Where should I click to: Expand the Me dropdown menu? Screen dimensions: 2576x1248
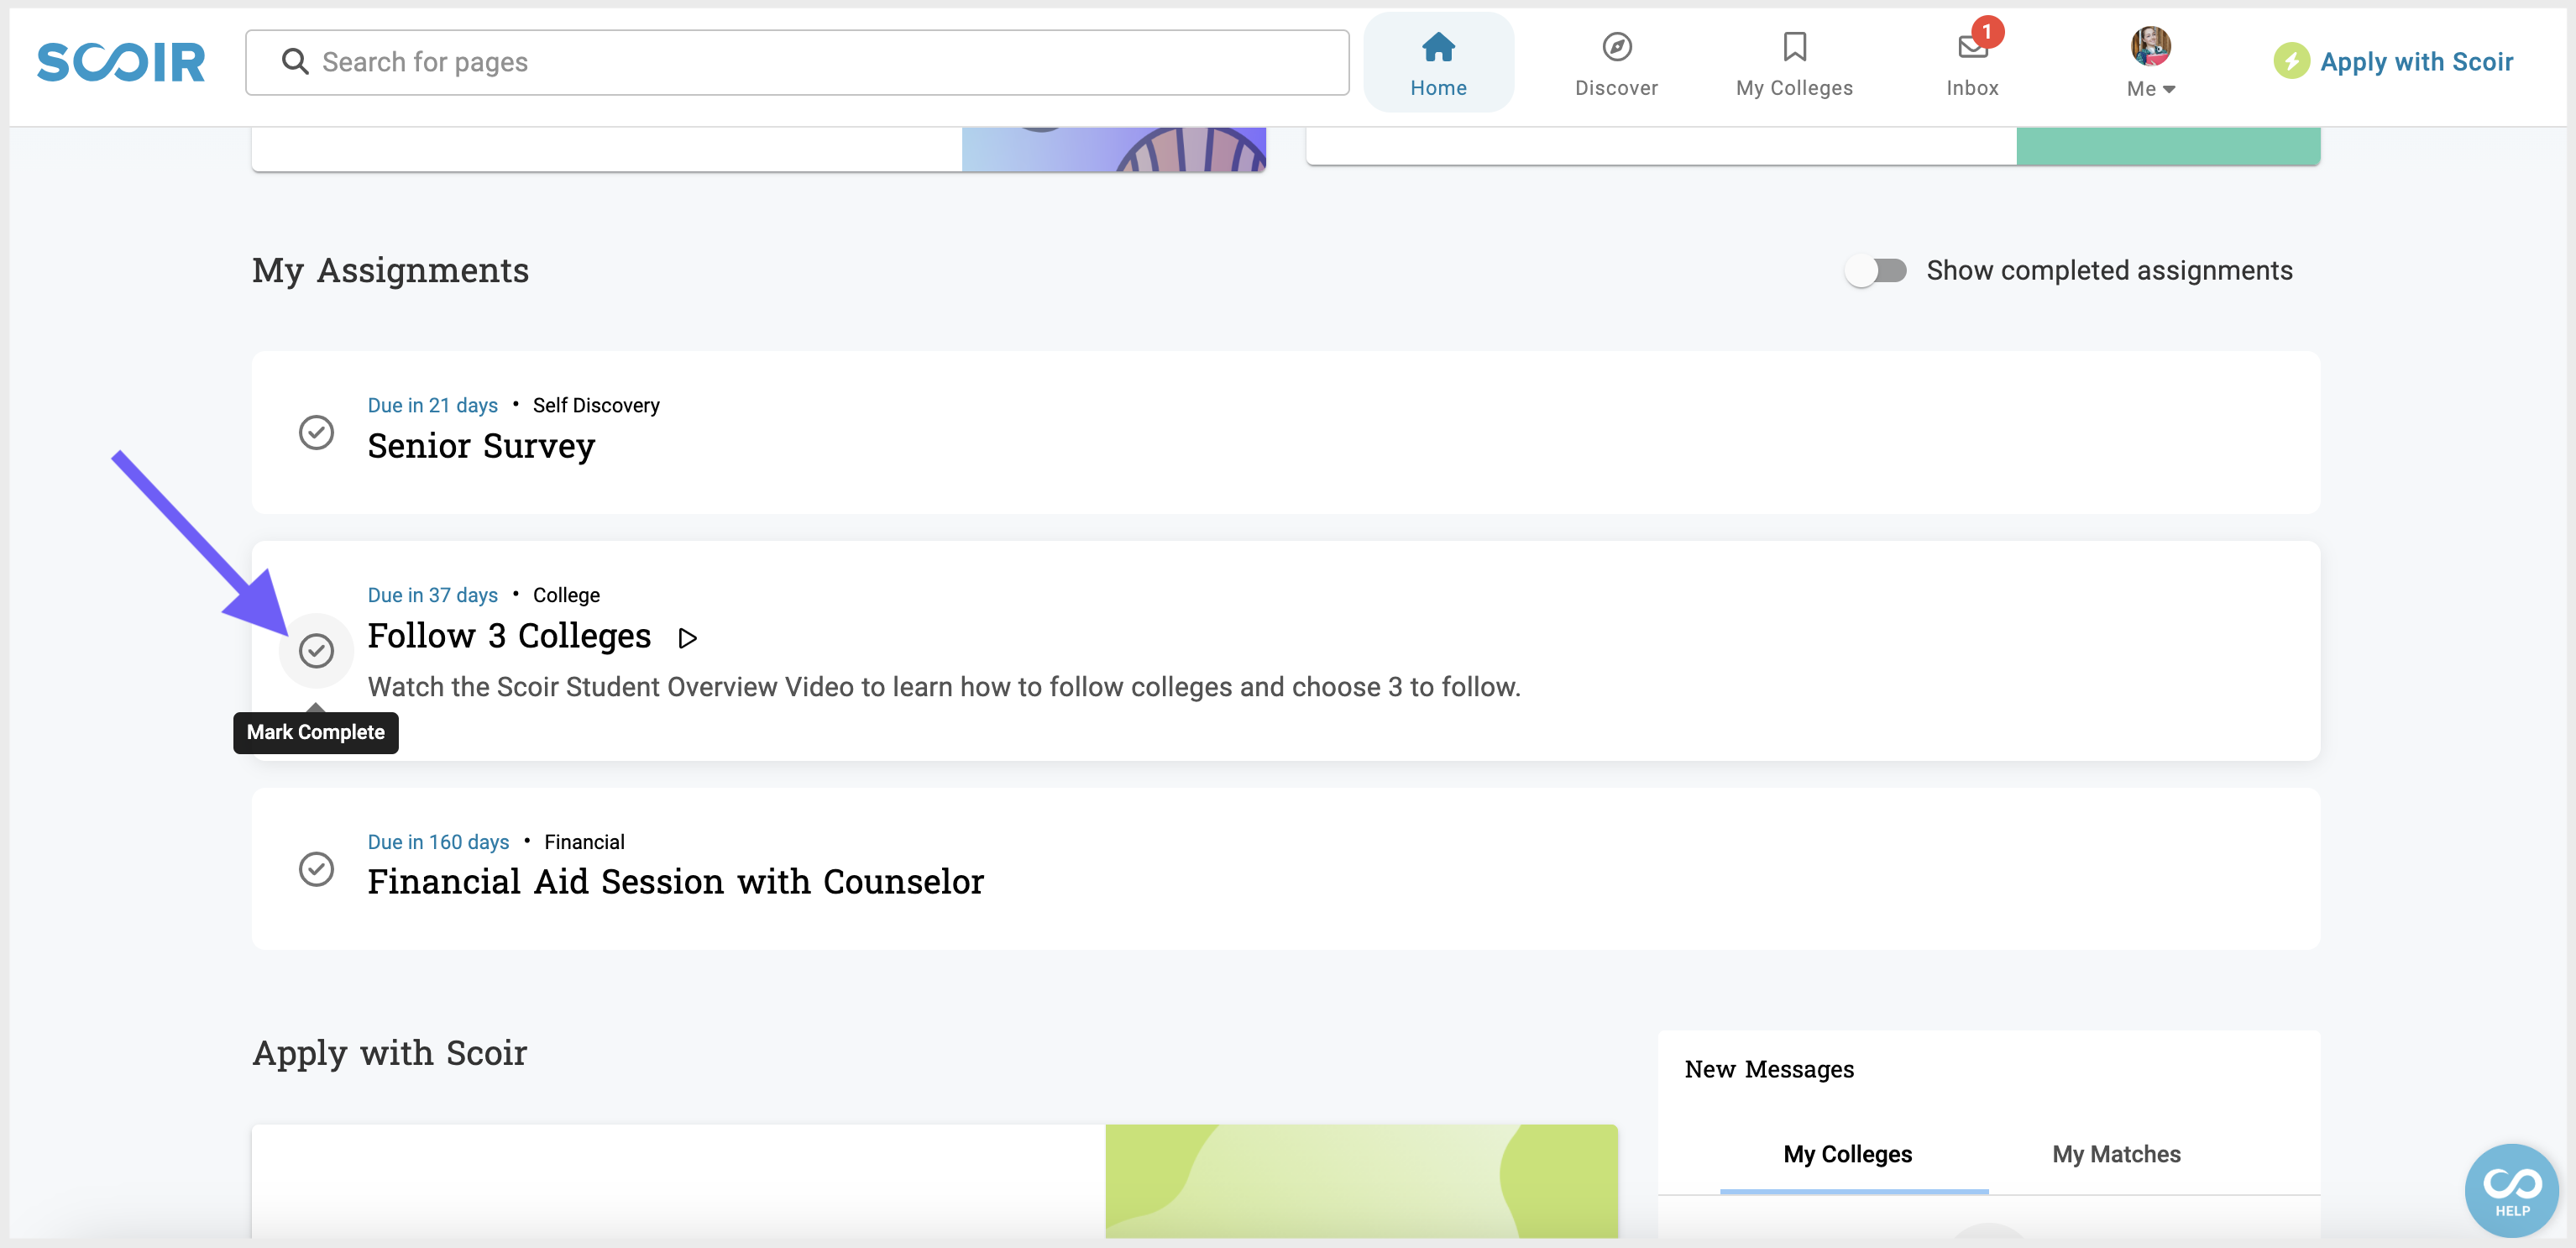click(2151, 89)
